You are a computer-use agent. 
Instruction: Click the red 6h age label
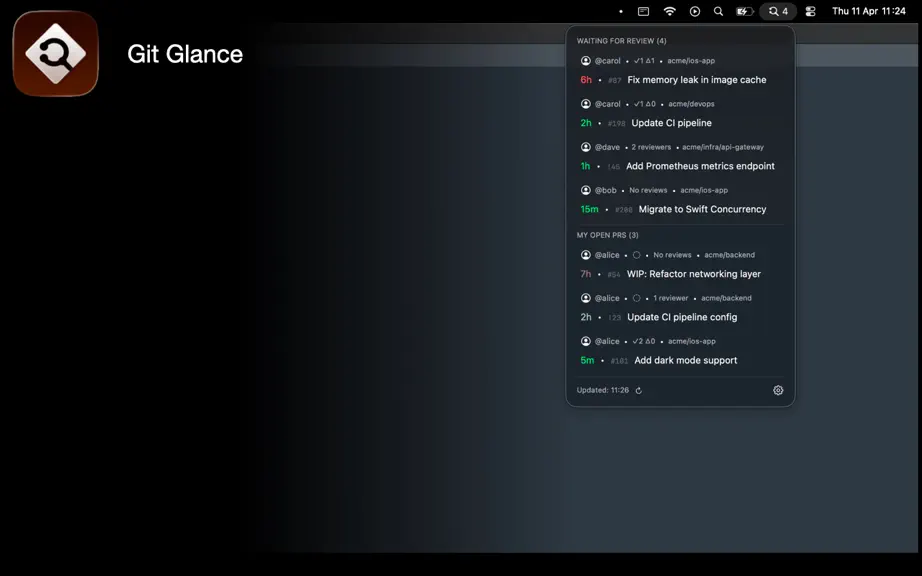[586, 80]
